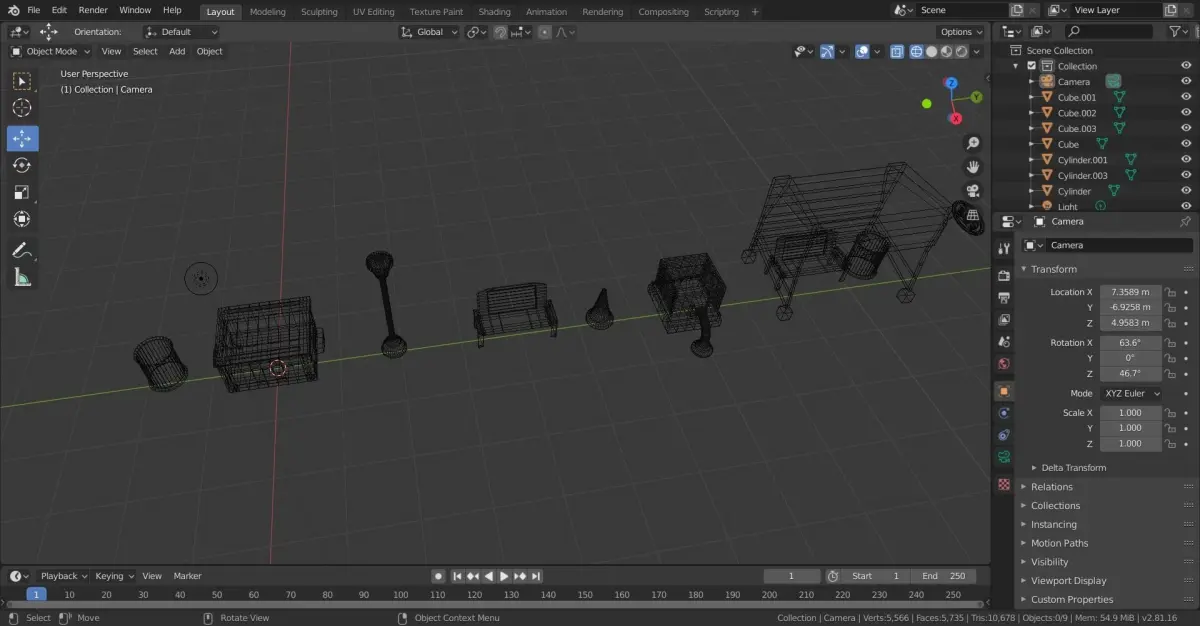The height and width of the screenshot is (626, 1200).
Task: Click the End frame 250 field
Action: (943, 576)
